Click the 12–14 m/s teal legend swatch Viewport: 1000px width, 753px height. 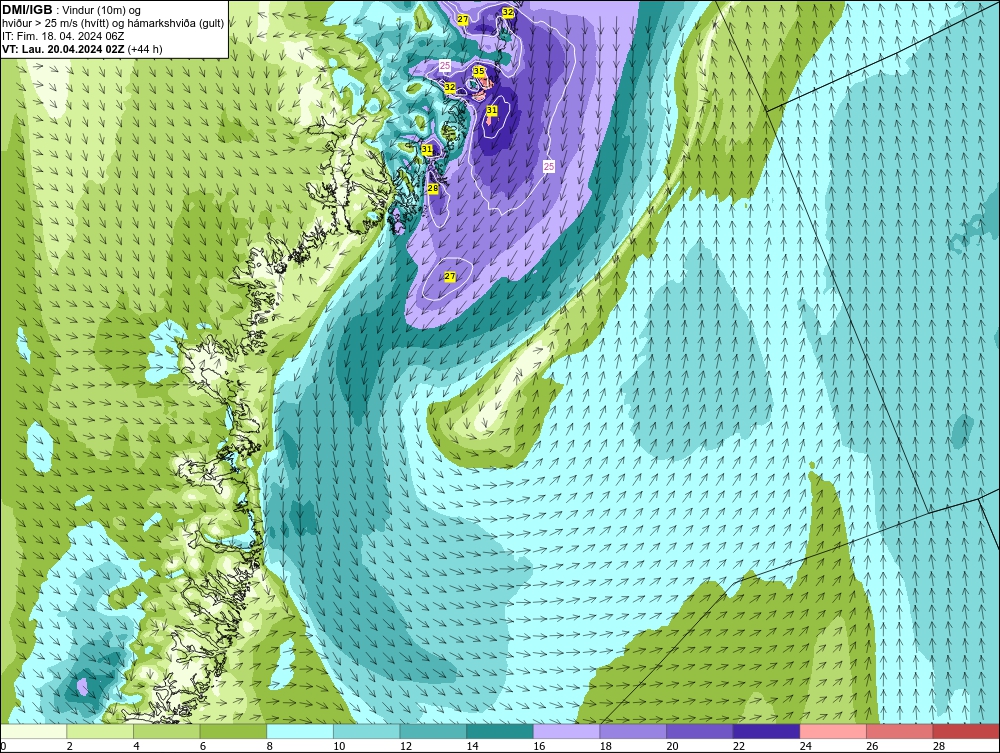pyautogui.click(x=433, y=731)
